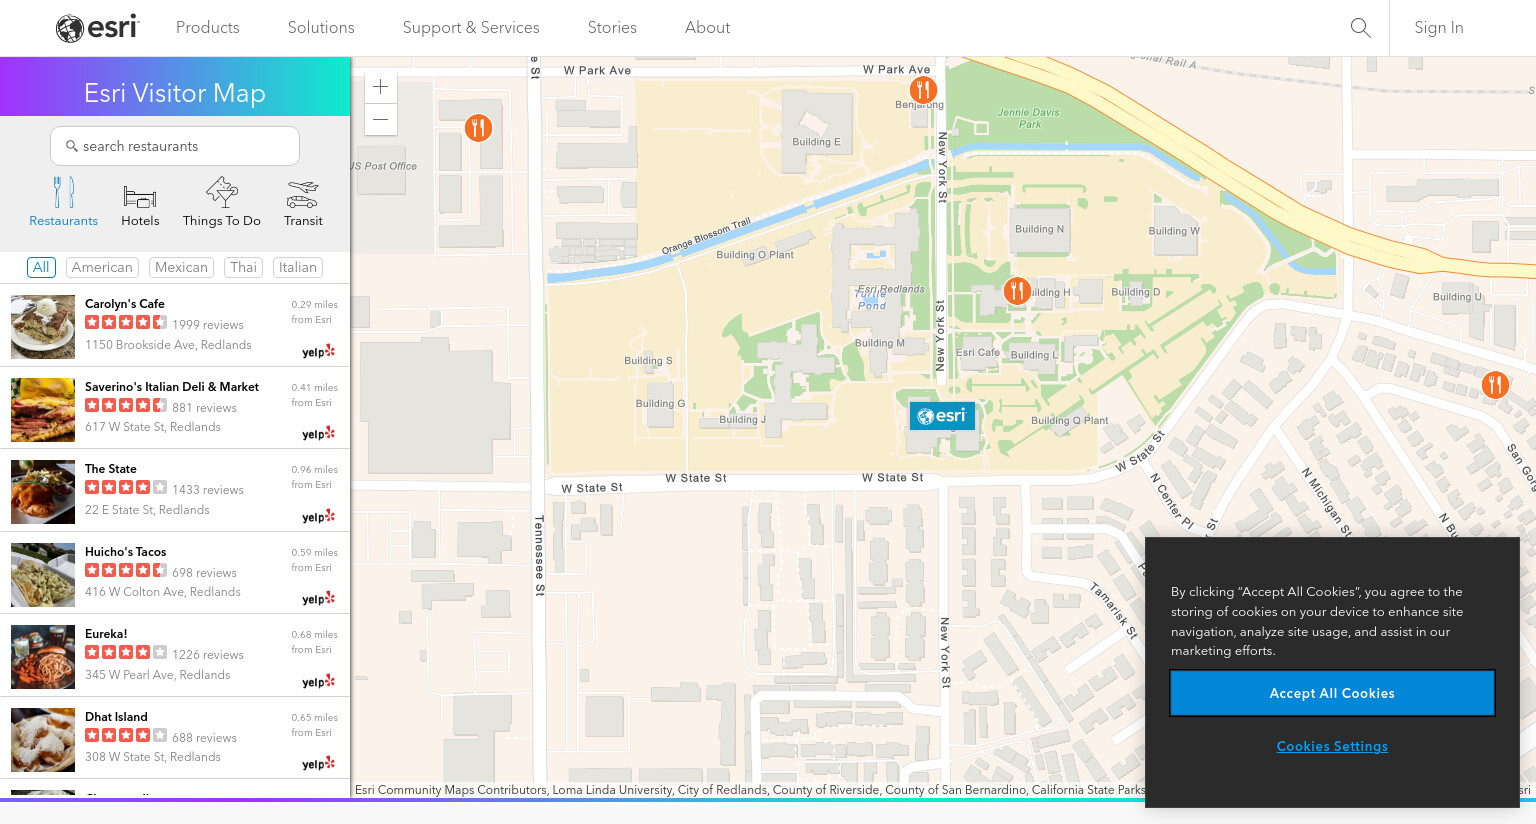Click the Esri globe logo in the header
The height and width of the screenshot is (824, 1536).
pyautogui.click(x=97, y=28)
